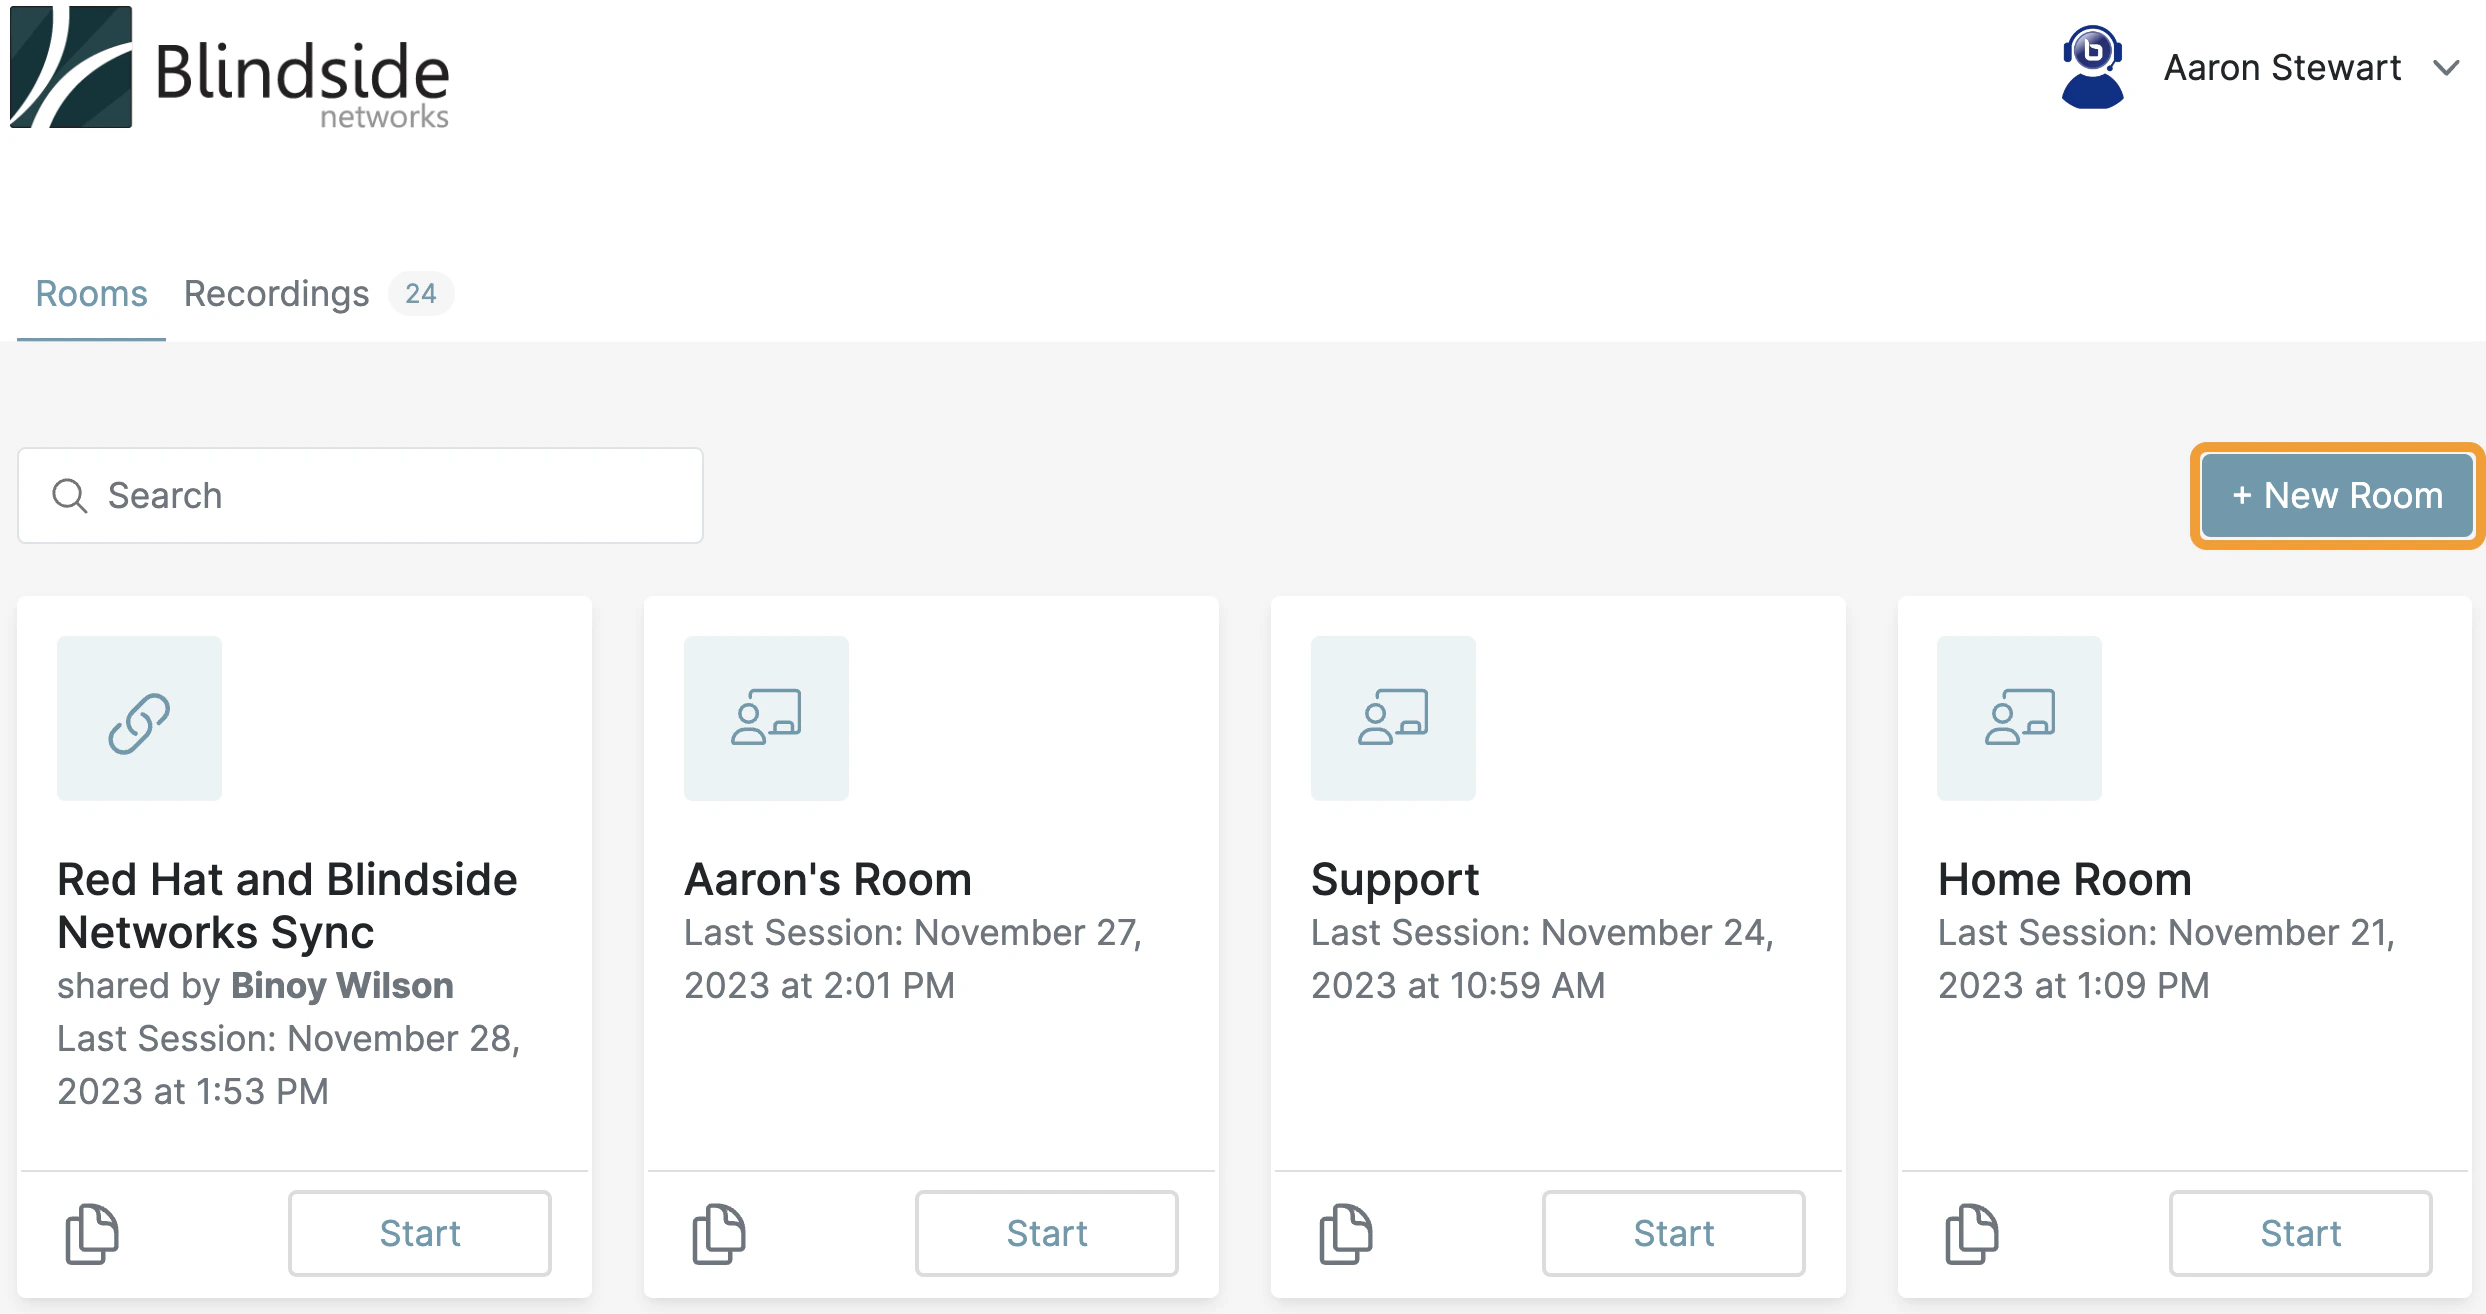This screenshot has width=2486, height=1314.
Task: Click the room icon on the Support card
Action: point(1392,717)
